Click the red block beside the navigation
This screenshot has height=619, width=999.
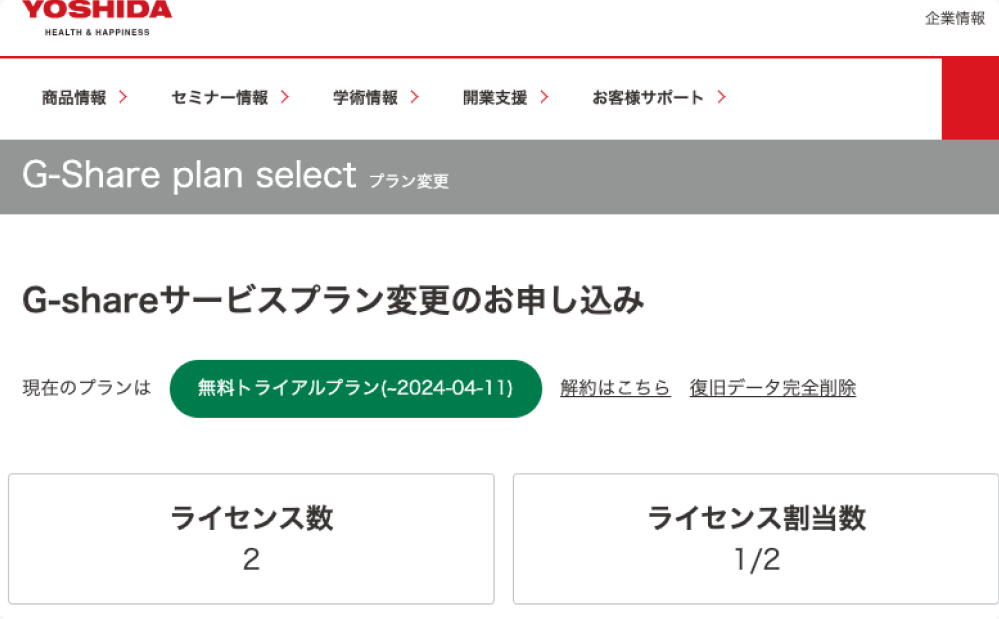tap(969, 98)
